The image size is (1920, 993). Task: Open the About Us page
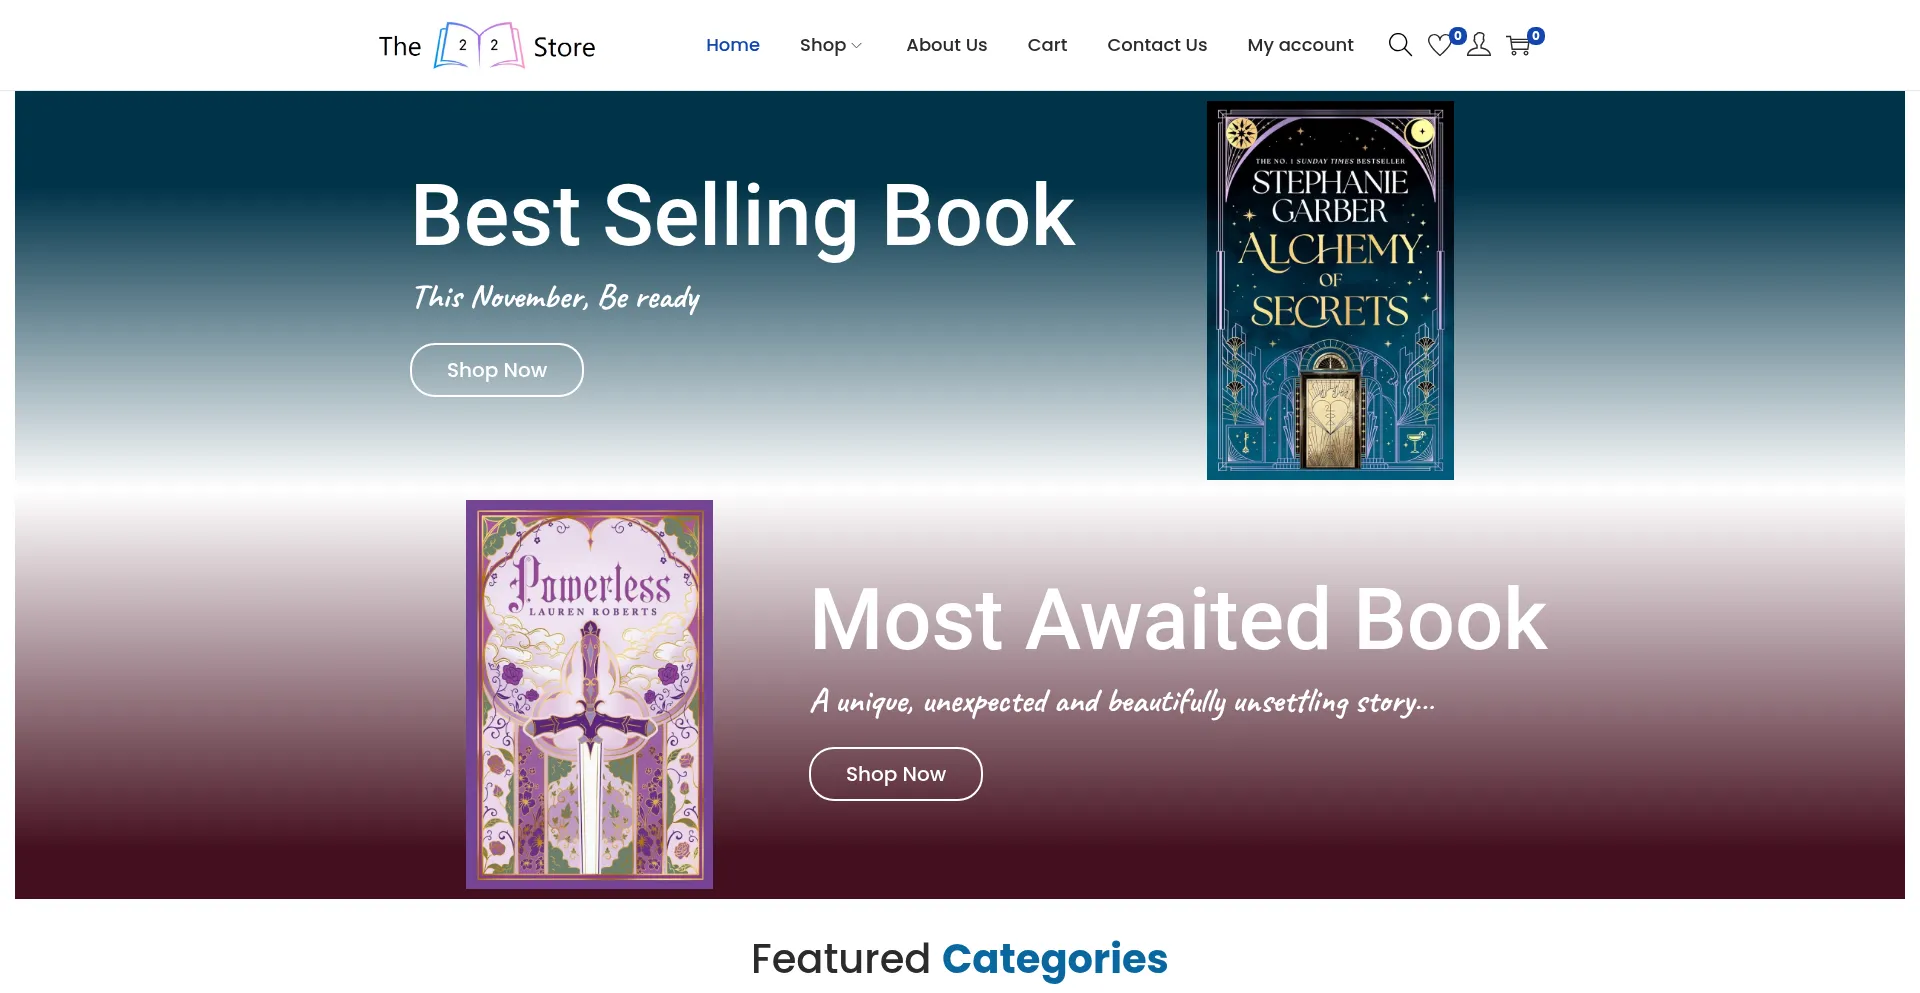[x=946, y=45]
